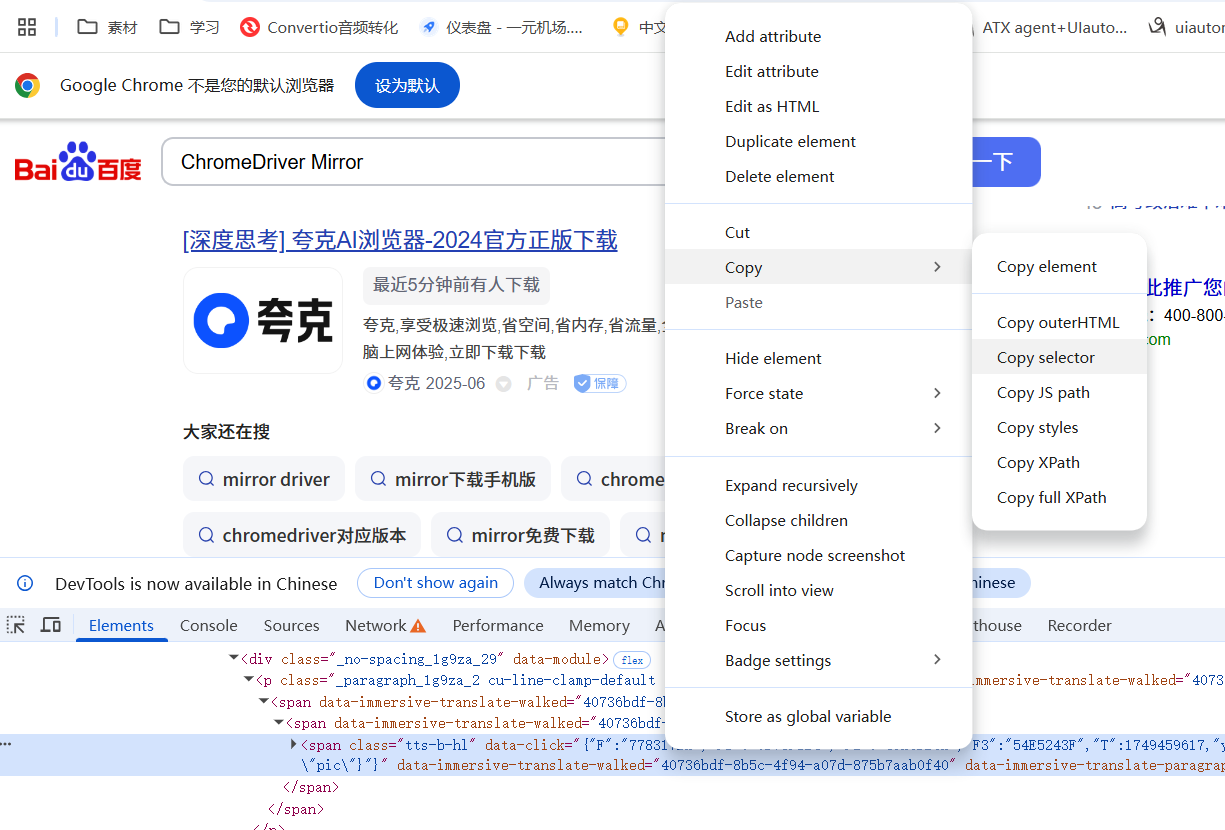
Task: Select the inspect element picker tool
Action: [15, 624]
